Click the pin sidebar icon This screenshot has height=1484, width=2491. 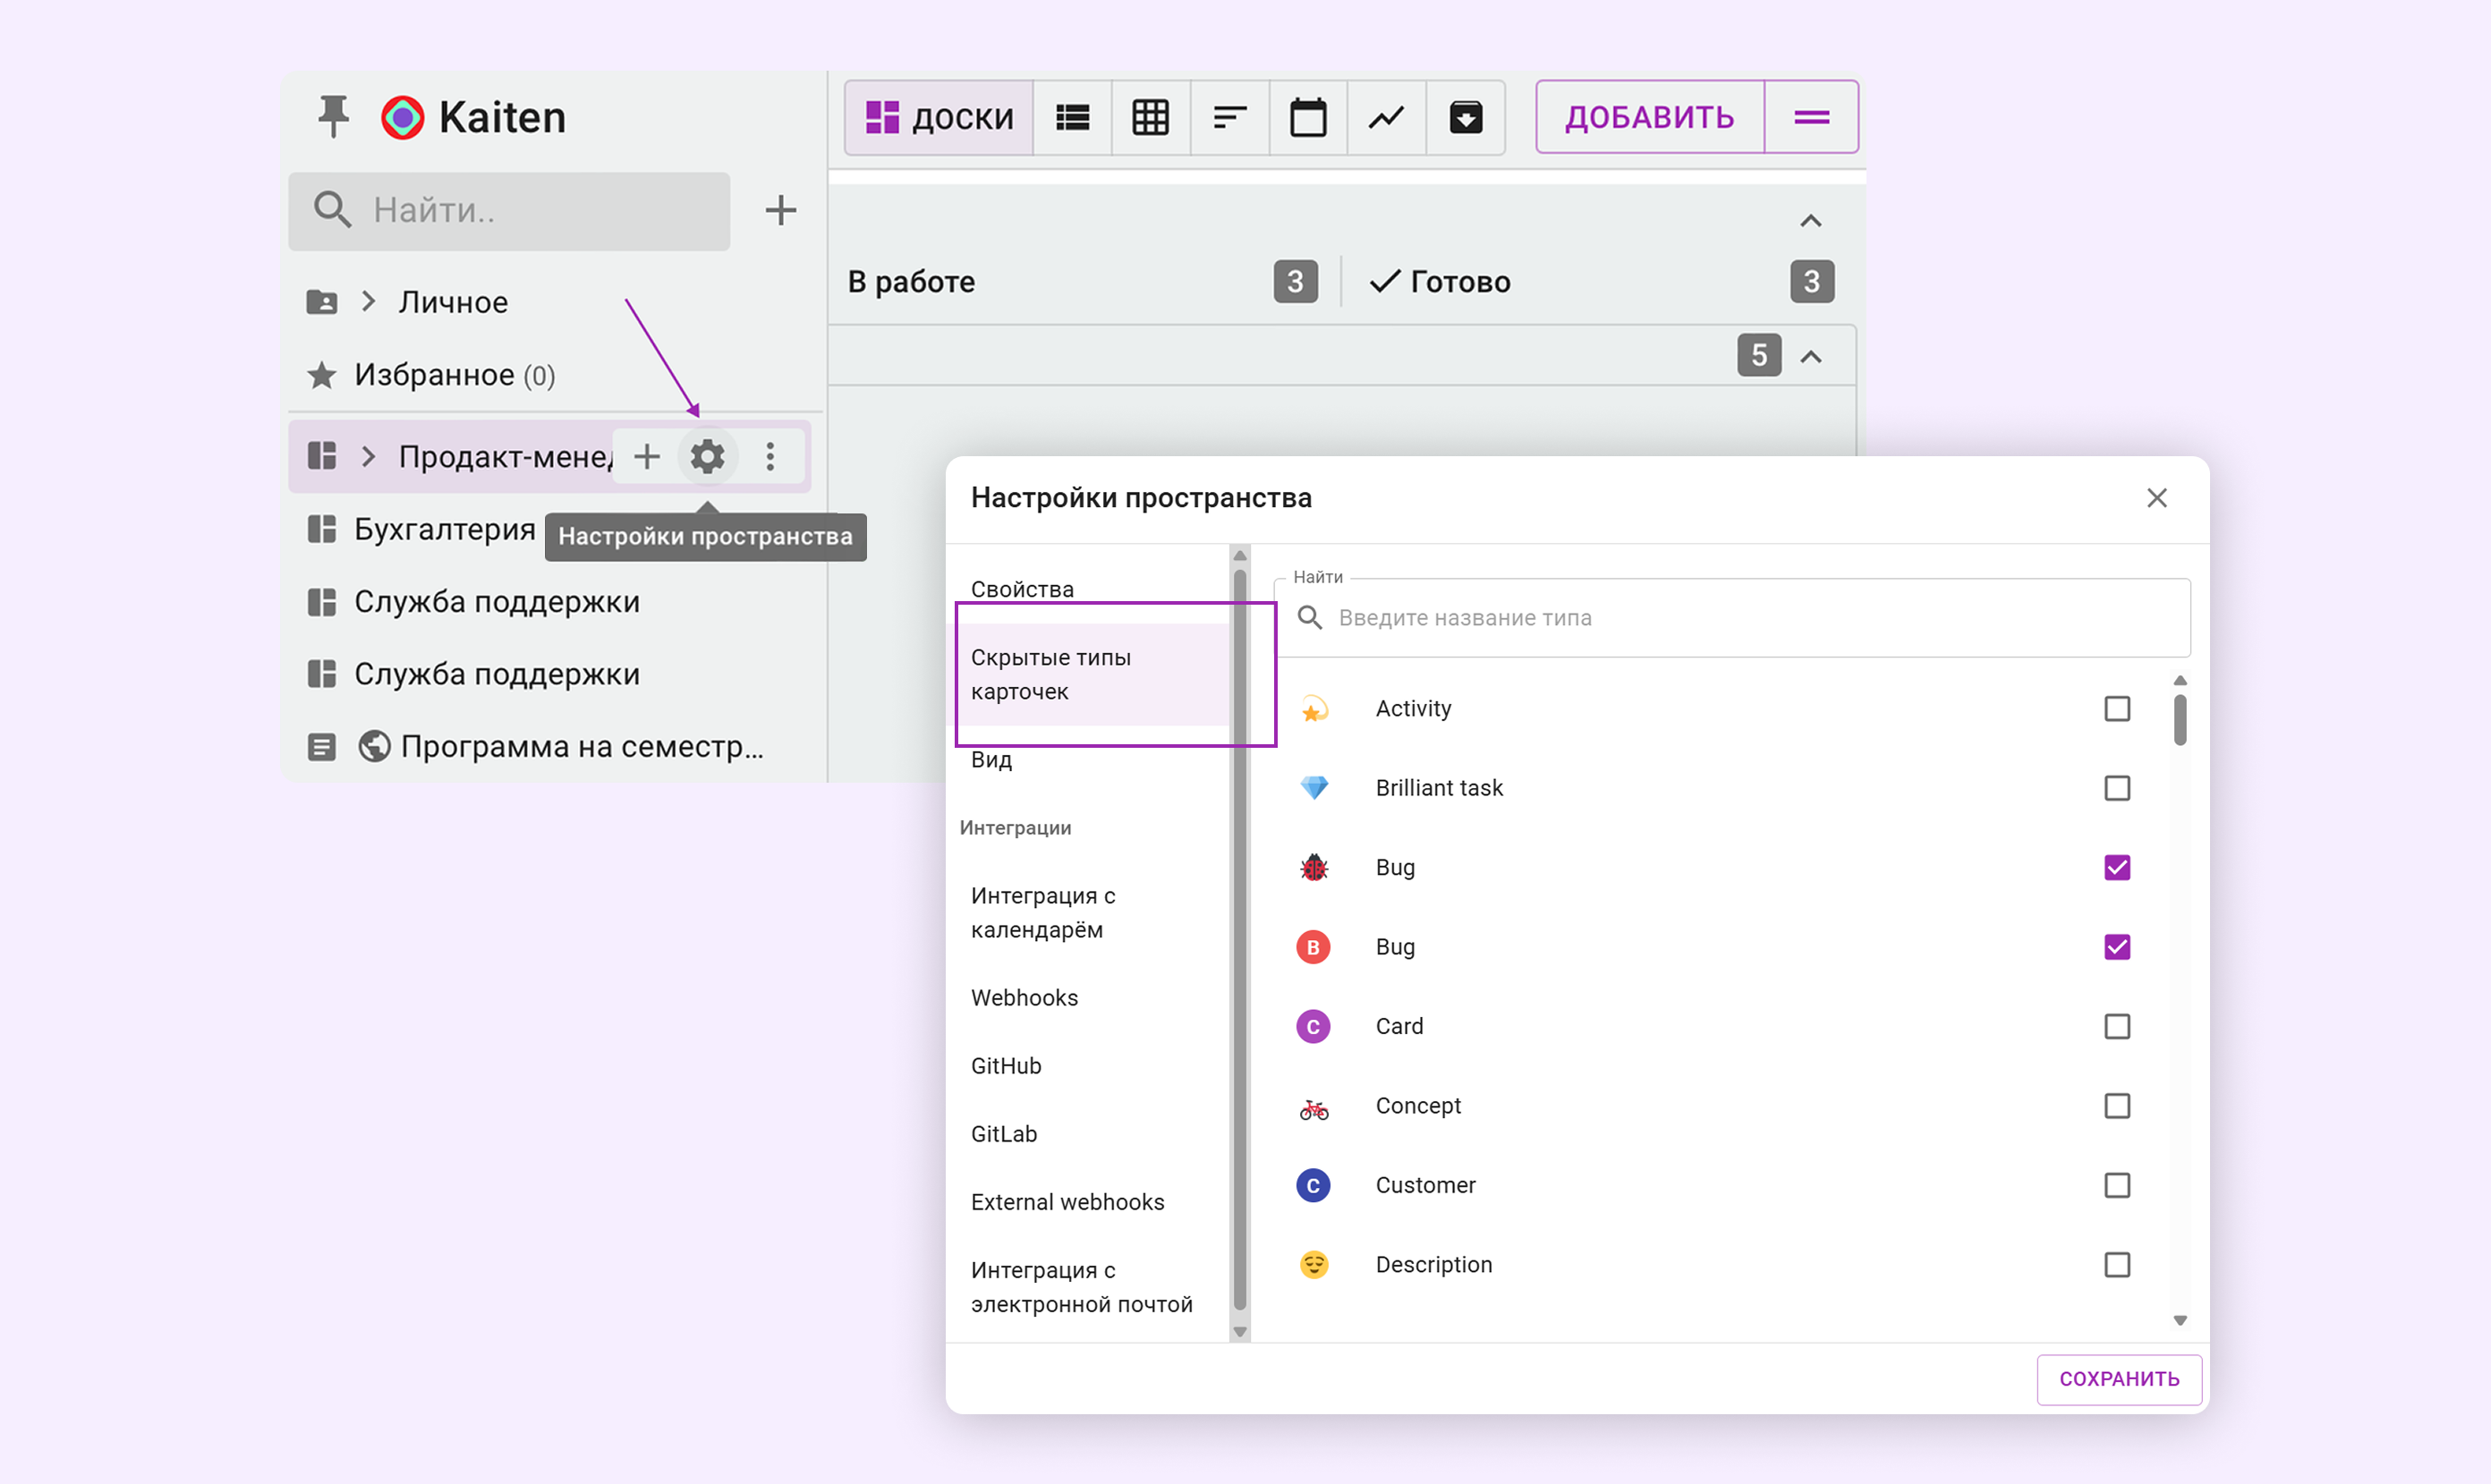(x=333, y=117)
